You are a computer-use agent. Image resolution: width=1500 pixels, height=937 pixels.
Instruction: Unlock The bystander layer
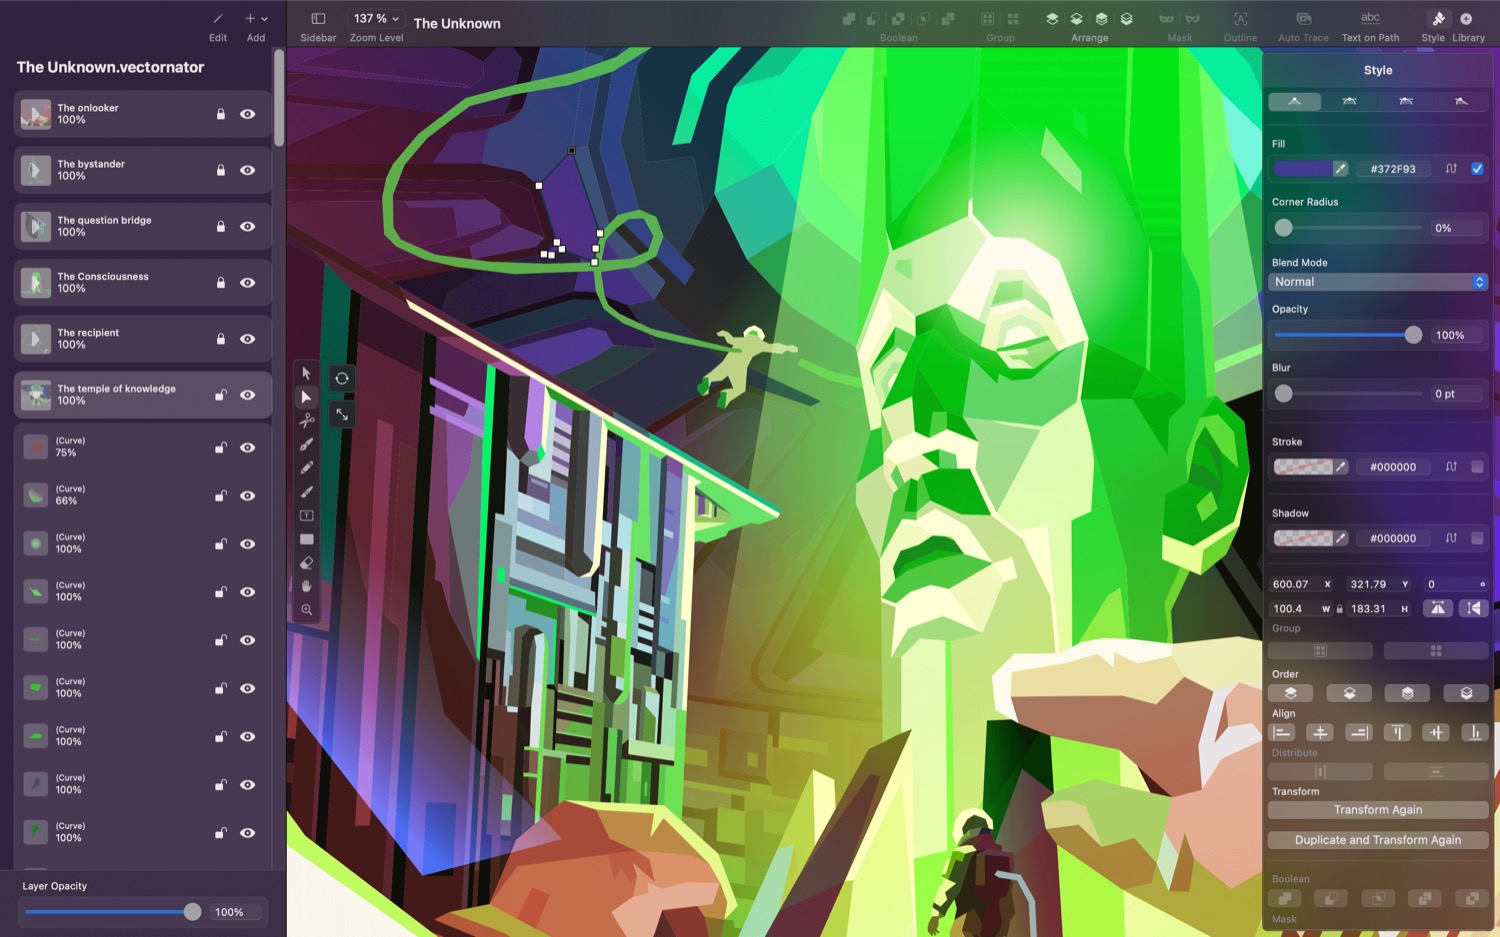221,171
